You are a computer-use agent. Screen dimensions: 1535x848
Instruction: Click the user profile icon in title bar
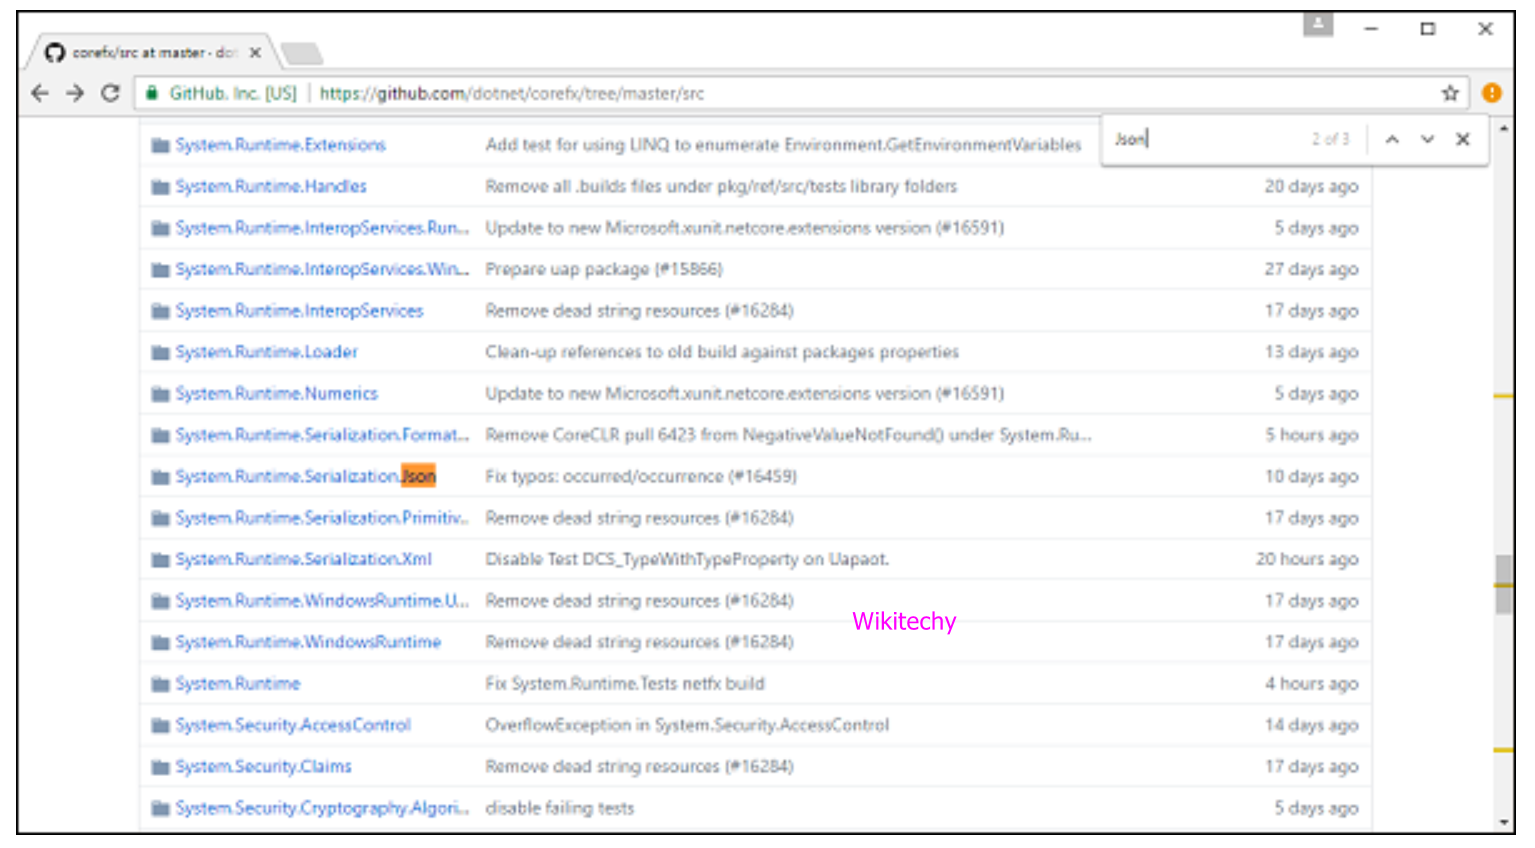click(x=1318, y=24)
